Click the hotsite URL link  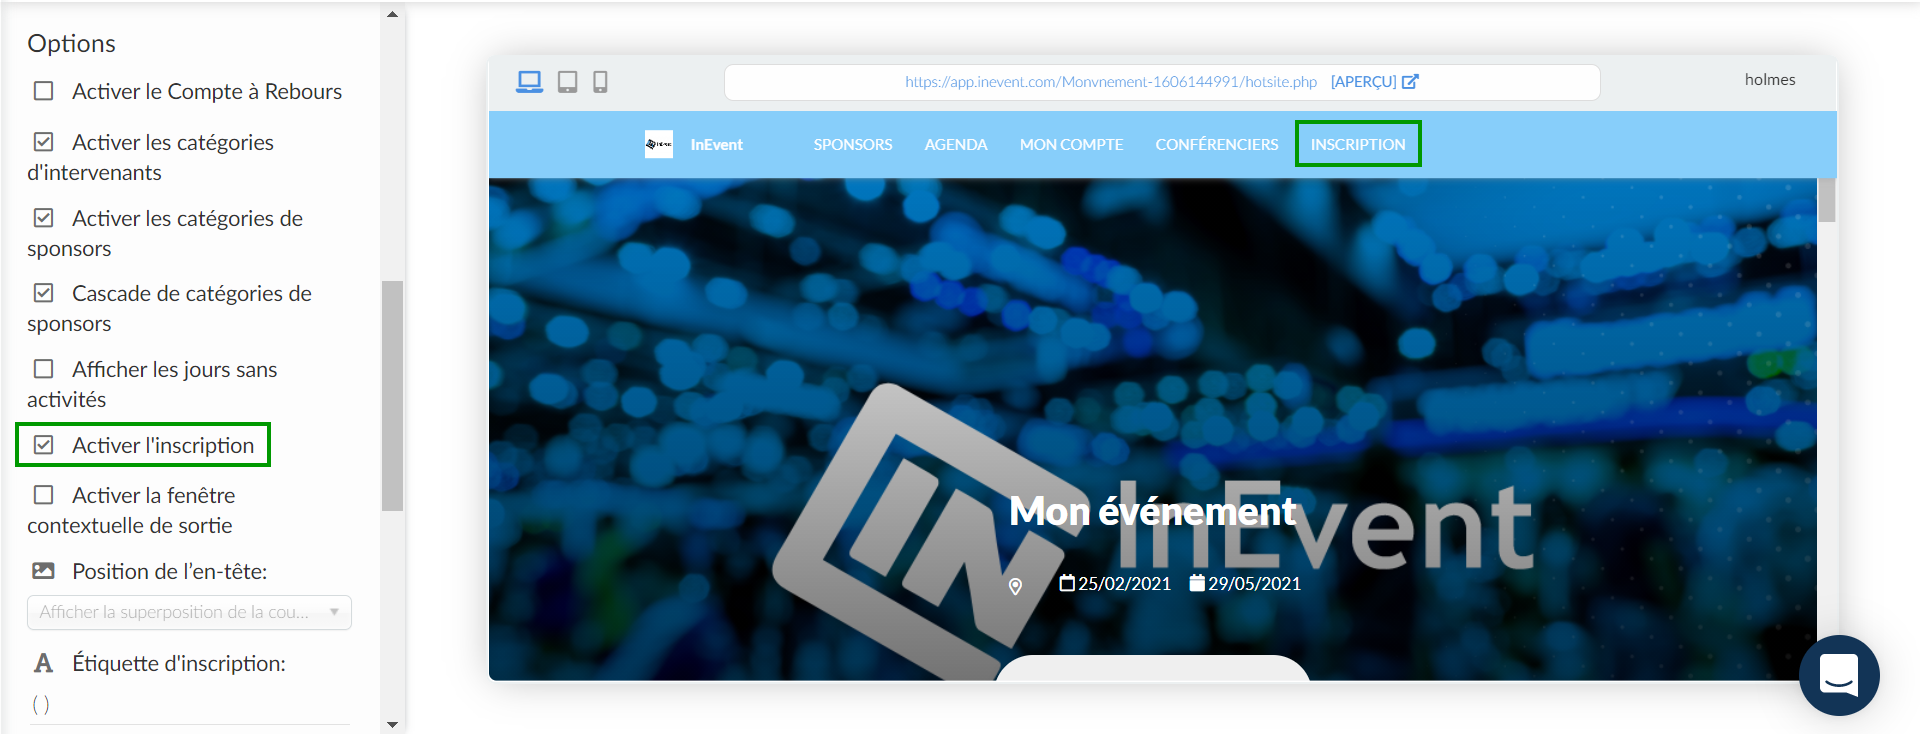click(1111, 82)
